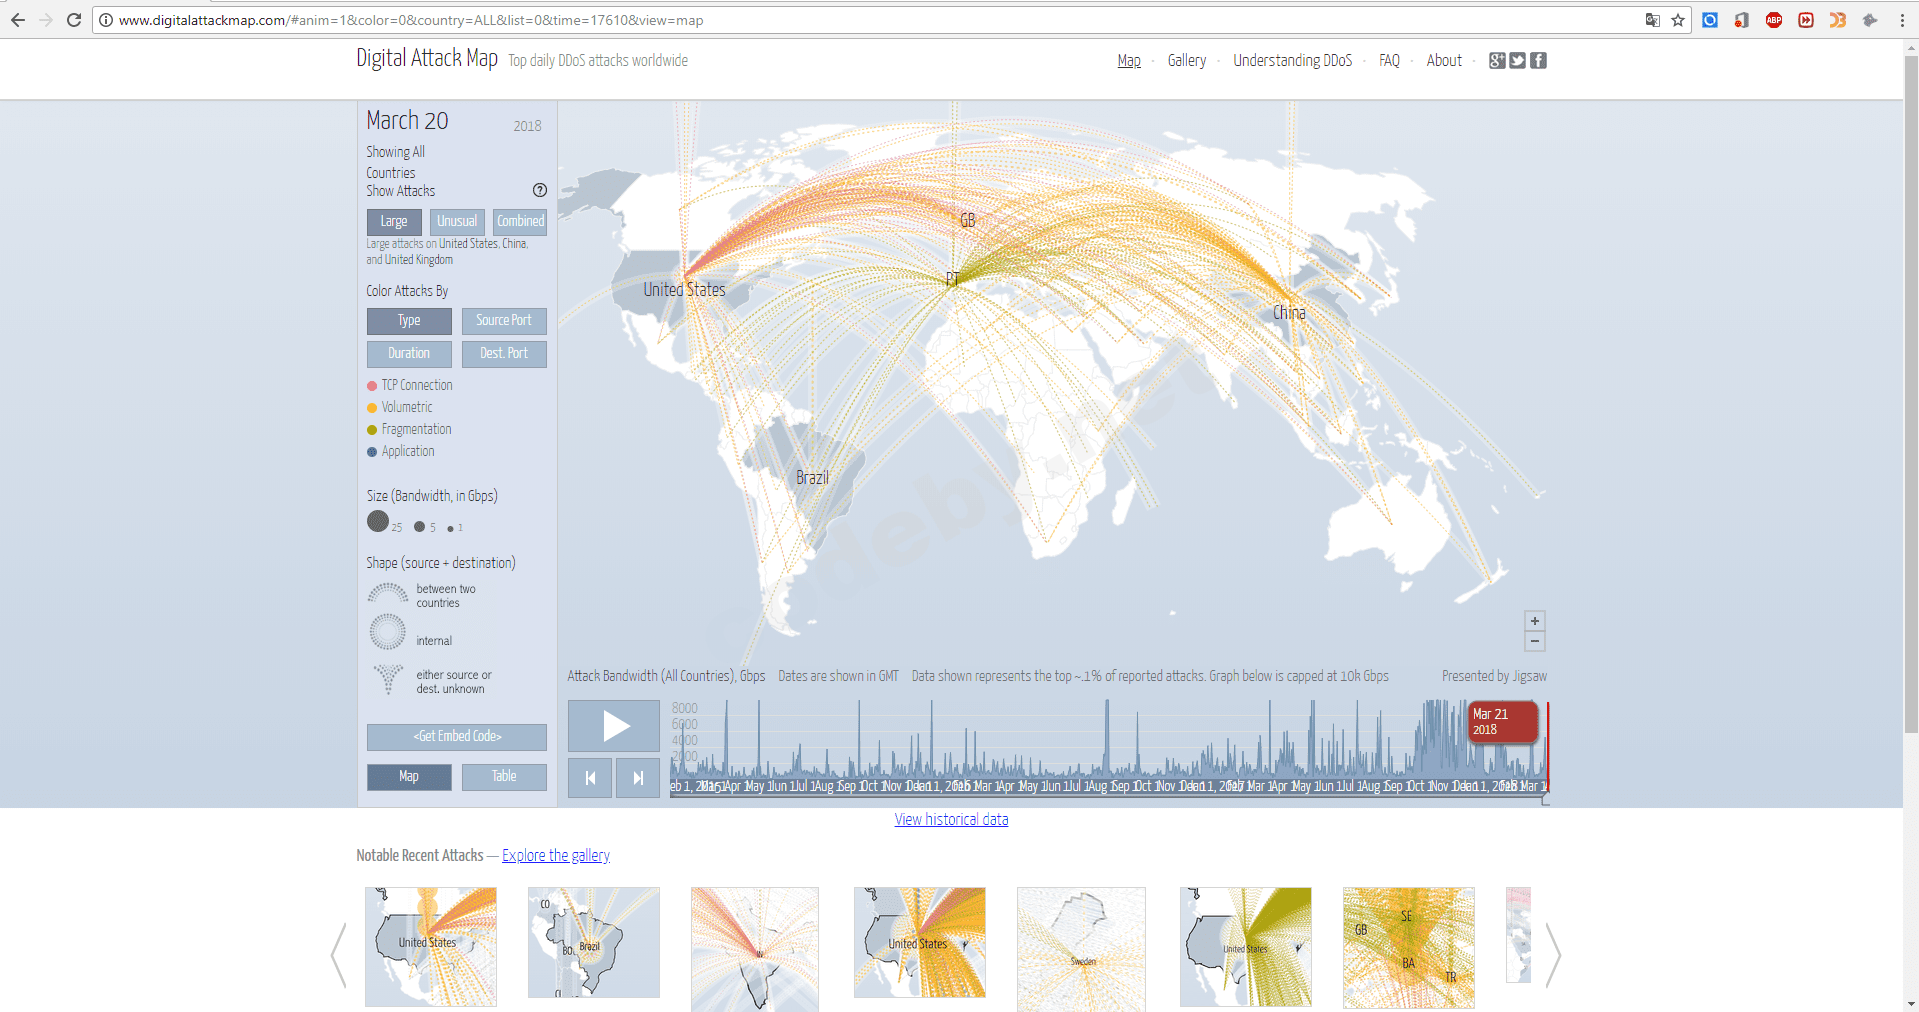Click the browser forward arrow
This screenshot has height=1012, width=1919.
click(46, 20)
